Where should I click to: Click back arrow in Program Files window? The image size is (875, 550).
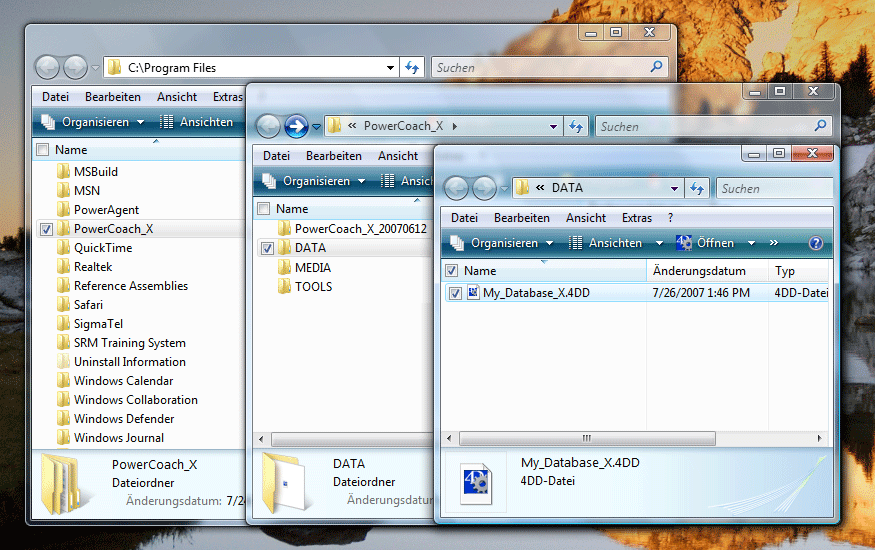[x=47, y=67]
